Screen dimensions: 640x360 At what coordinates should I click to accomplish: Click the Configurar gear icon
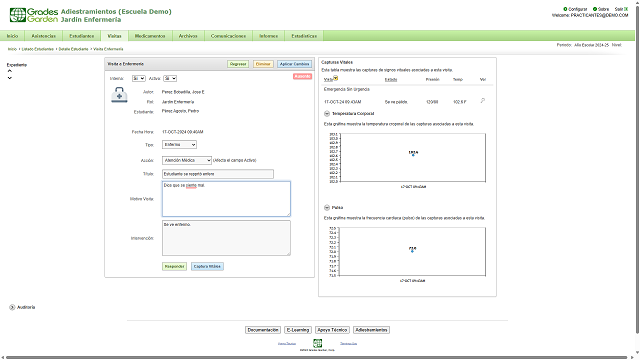pos(565,9)
